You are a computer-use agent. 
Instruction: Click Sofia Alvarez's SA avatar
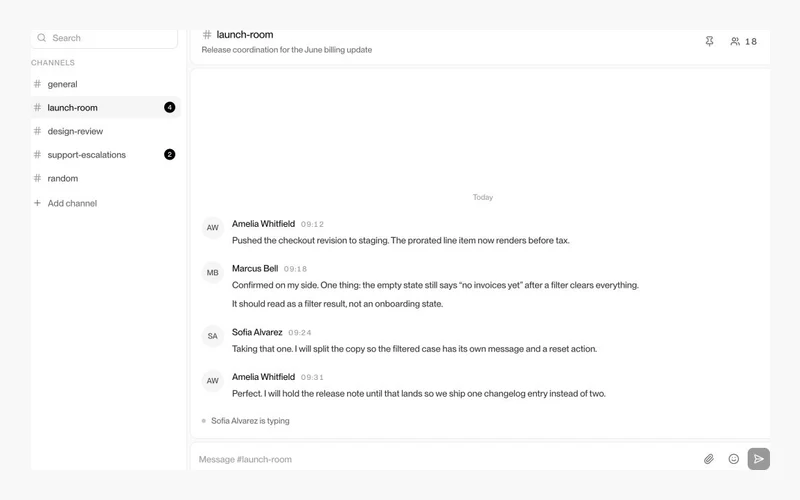(213, 336)
